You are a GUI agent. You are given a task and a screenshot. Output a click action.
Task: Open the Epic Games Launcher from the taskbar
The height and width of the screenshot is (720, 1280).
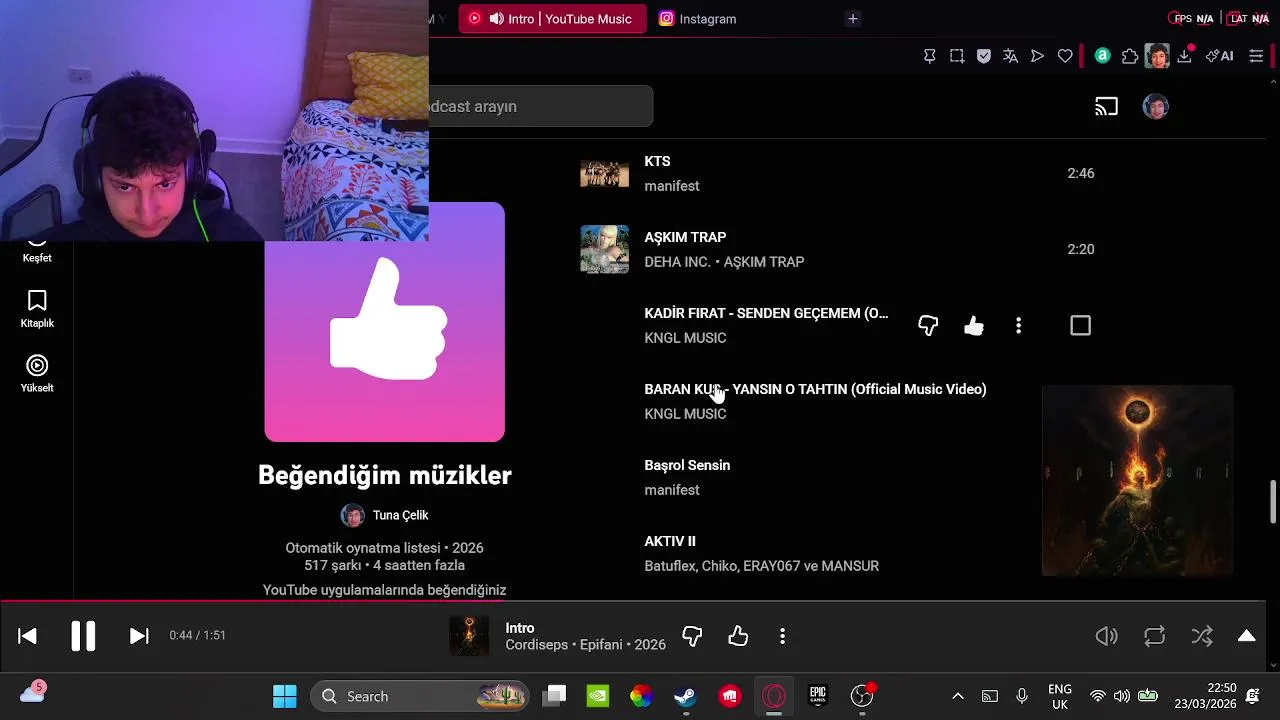coord(818,696)
